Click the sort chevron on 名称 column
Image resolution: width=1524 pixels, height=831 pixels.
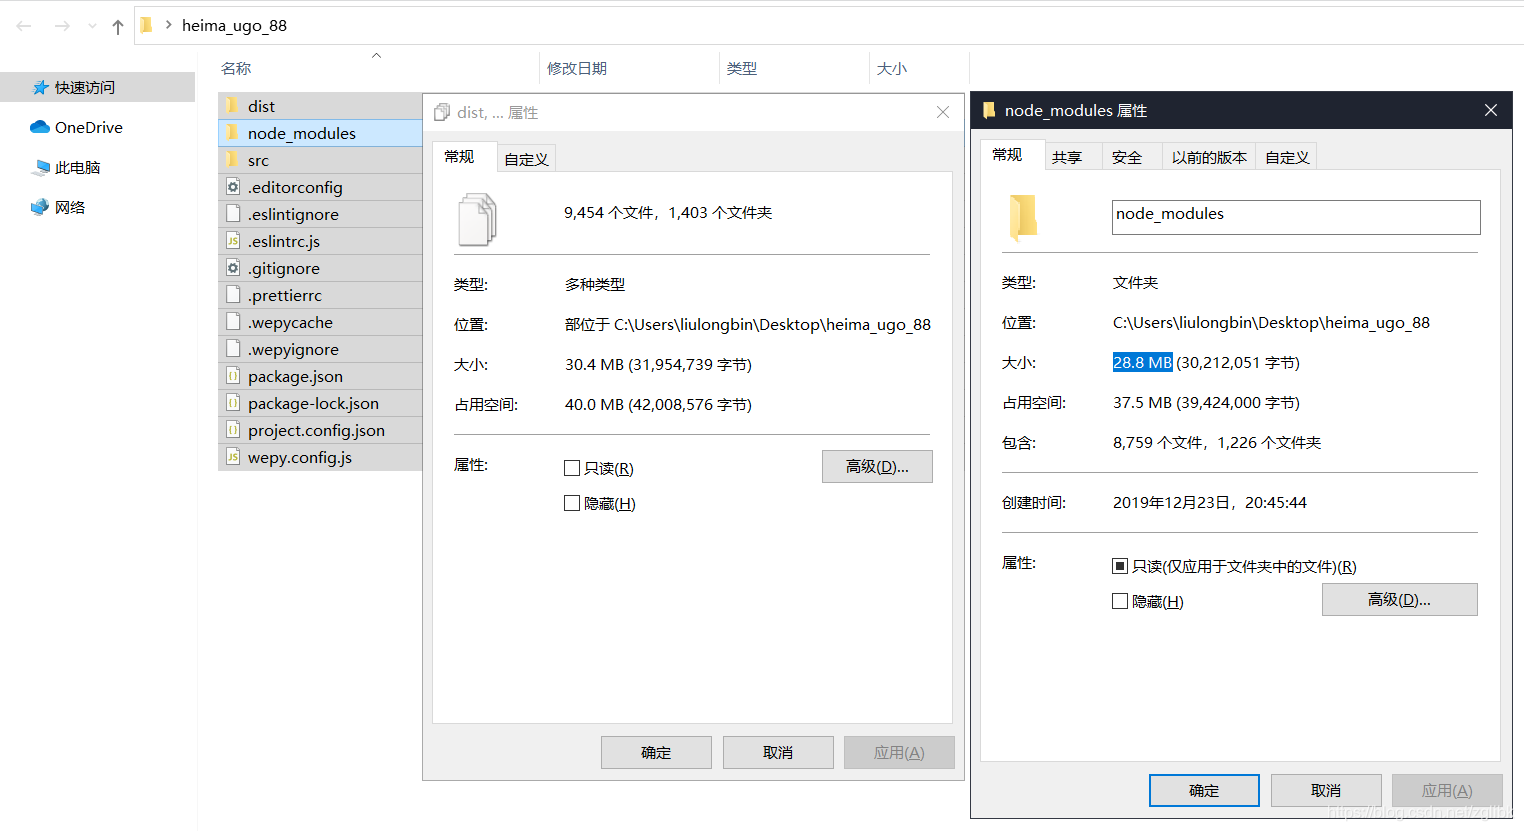pyautogui.click(x=376, y=56)
